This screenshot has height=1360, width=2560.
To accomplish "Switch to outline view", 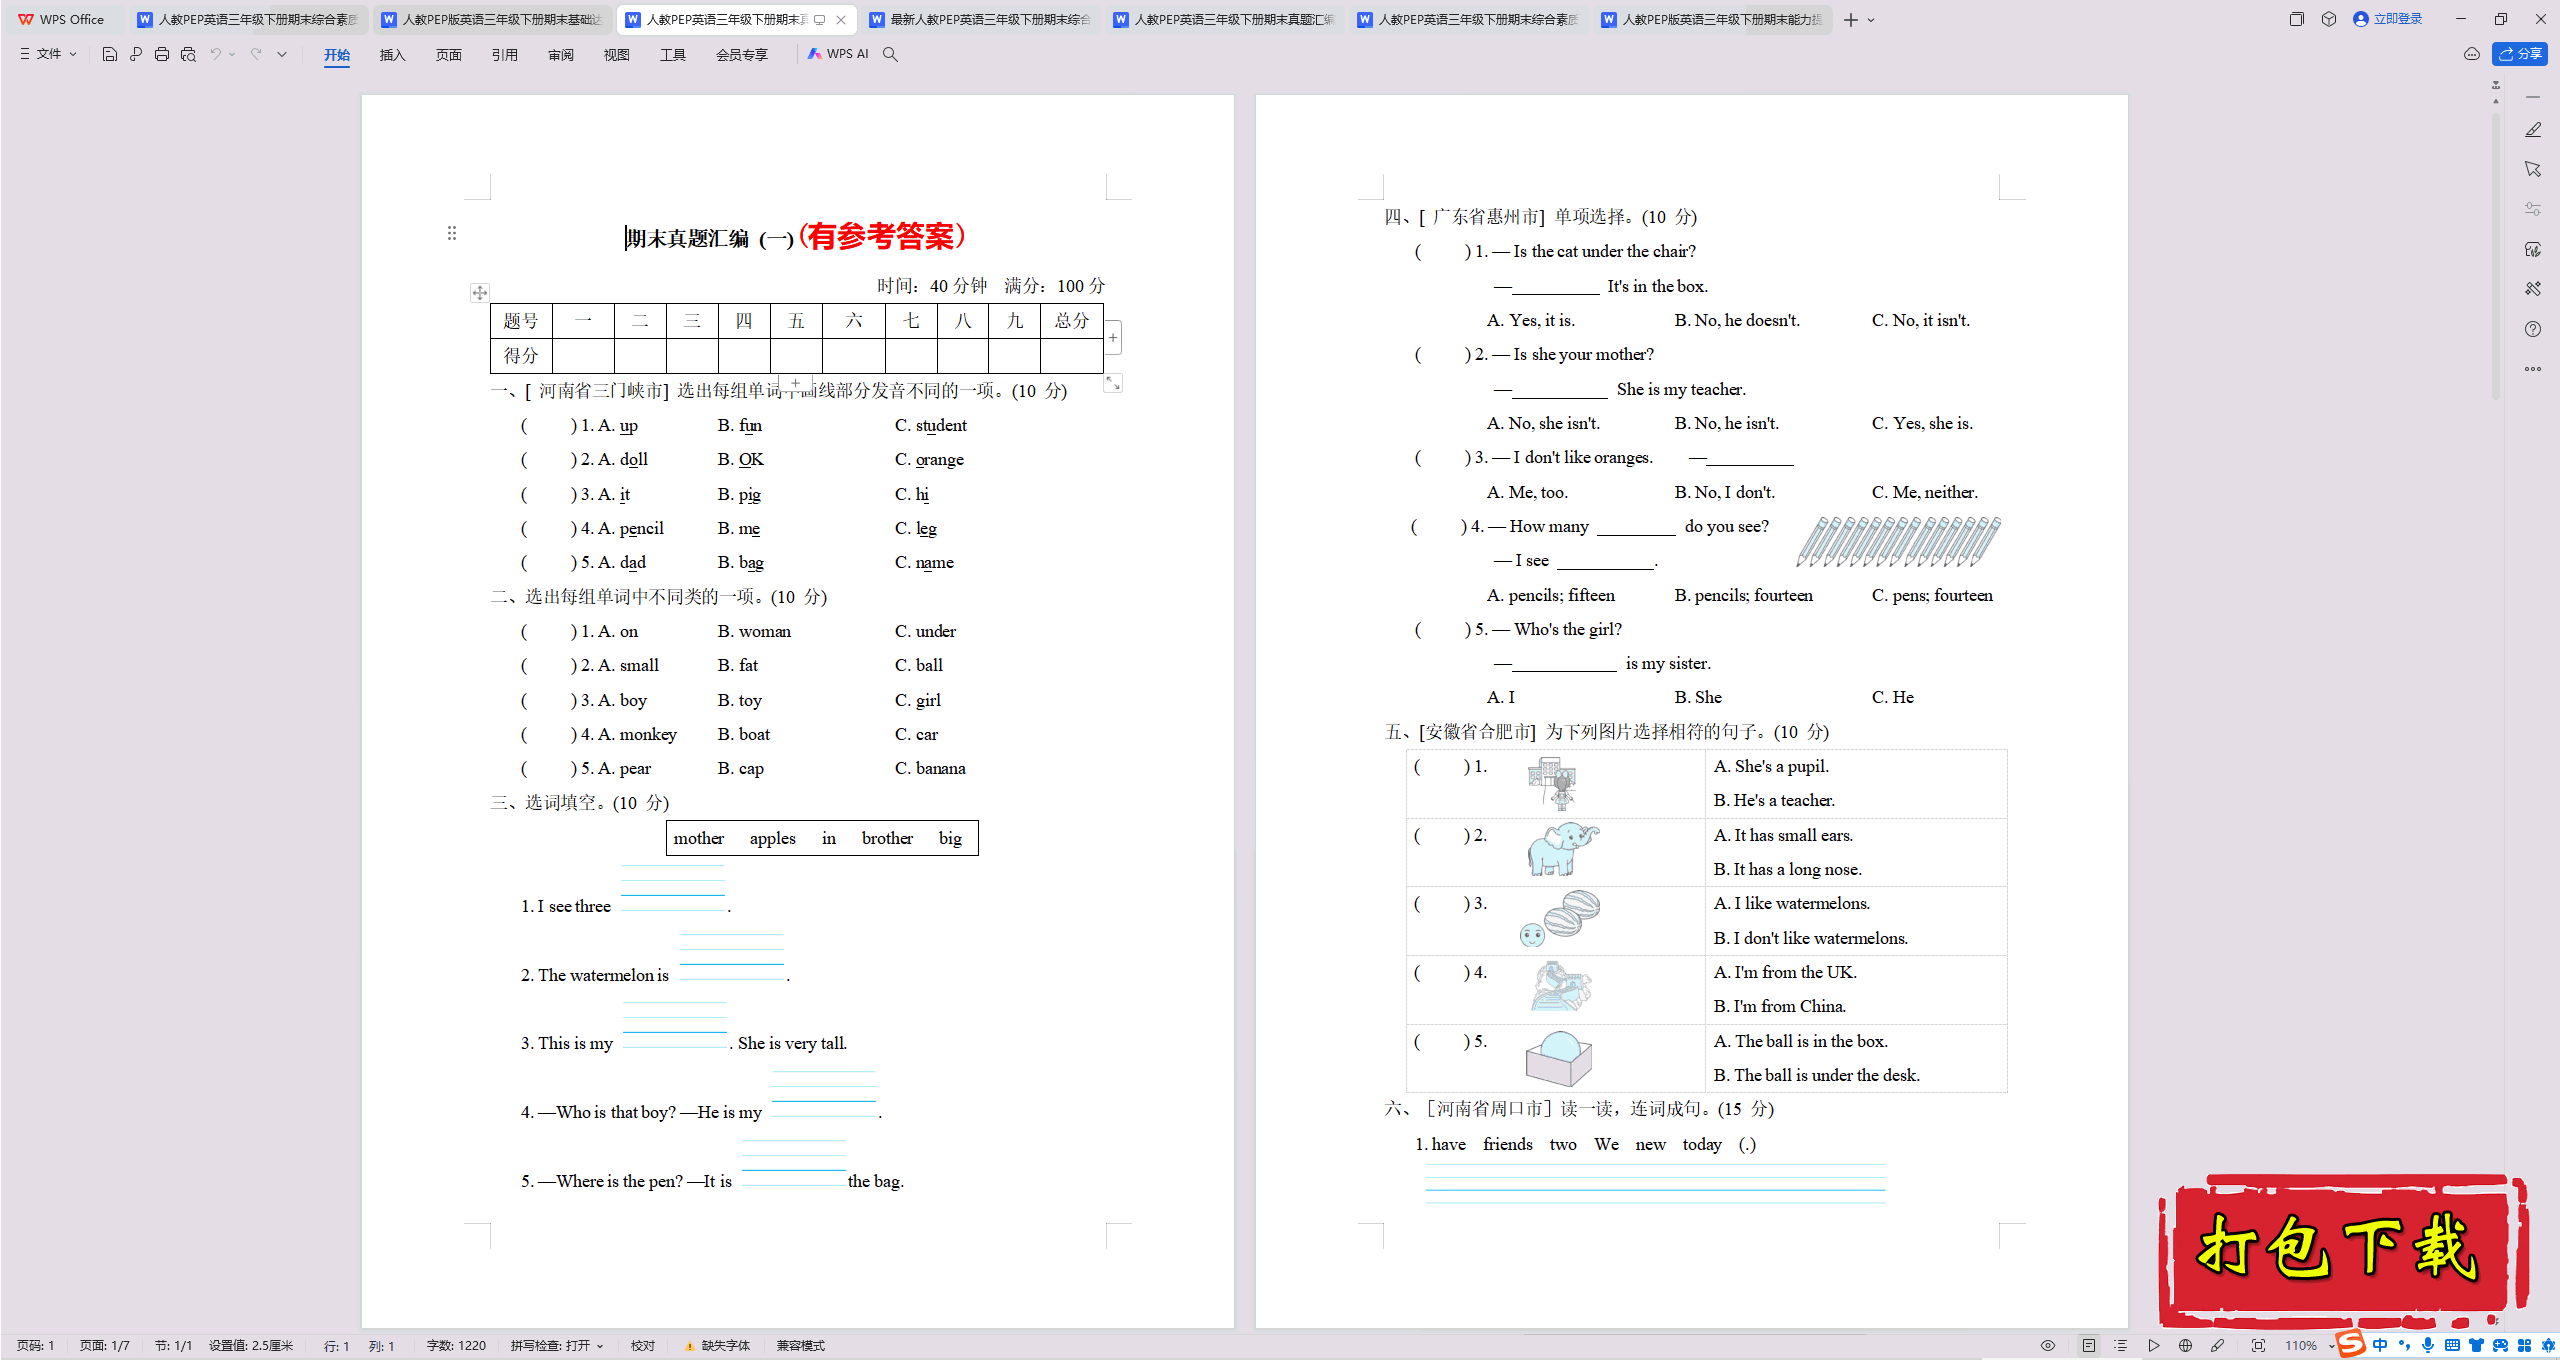I will [2121, 1346].
